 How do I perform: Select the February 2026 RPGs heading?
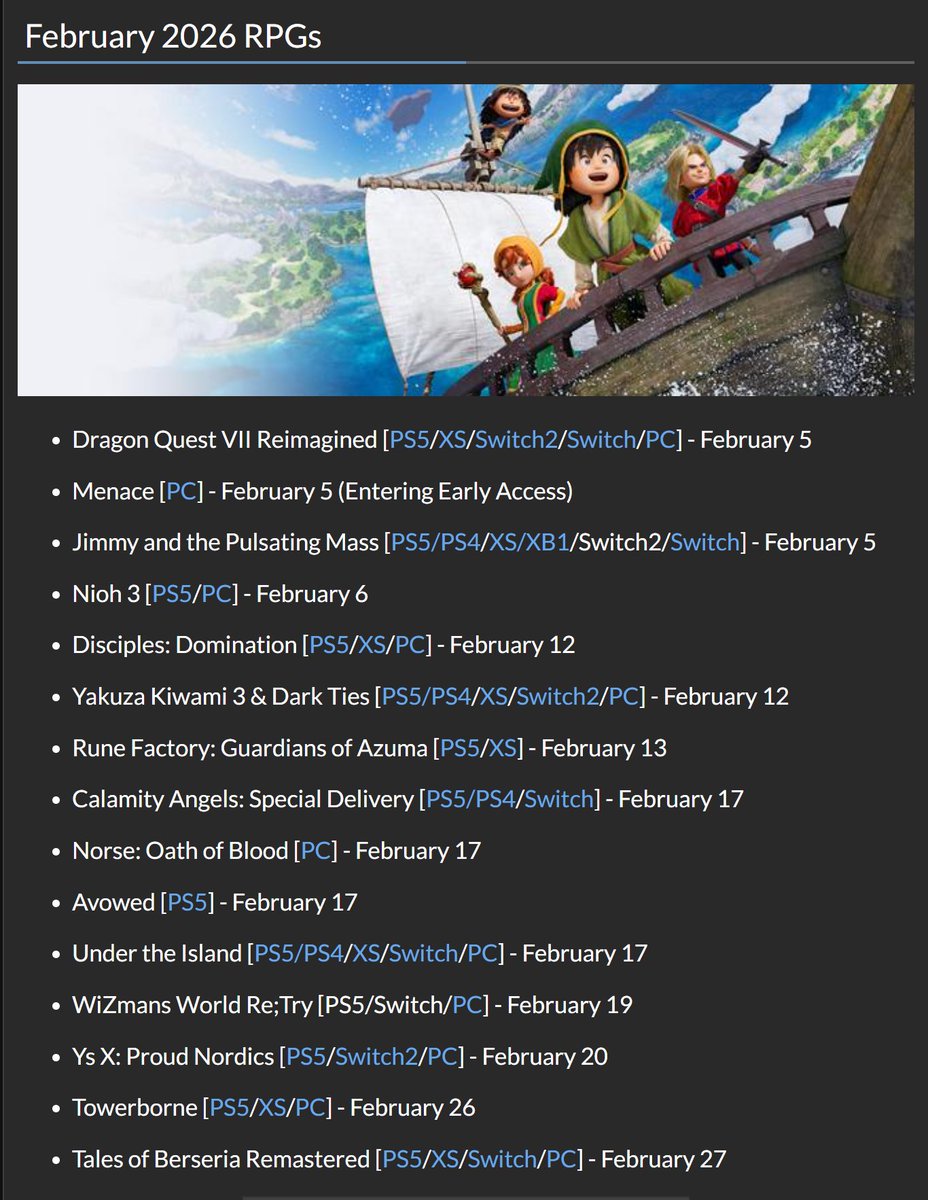coord(173,36)
